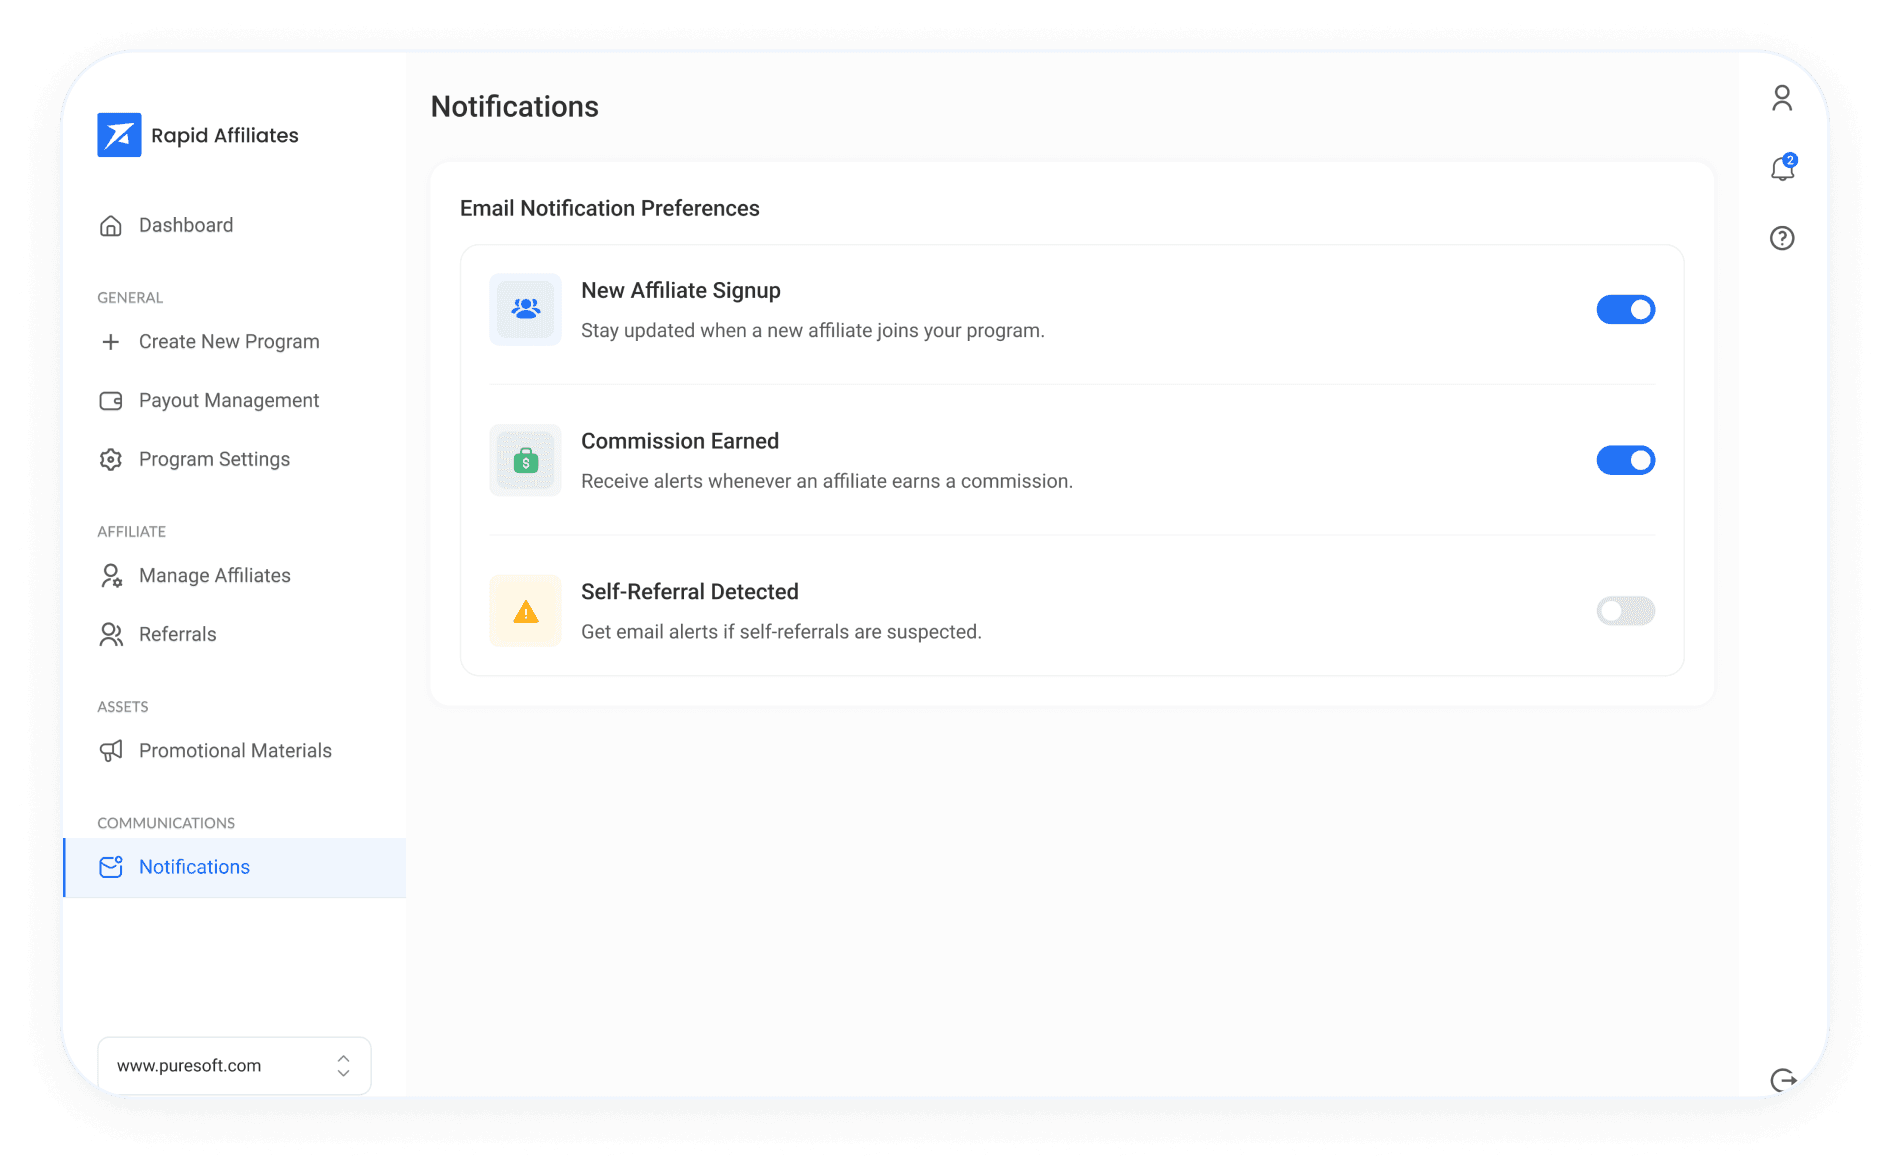Click the Commission Earned title
Image resolution: width=1890 pixels, height=1171 pixels.
[x=680, y=441]
